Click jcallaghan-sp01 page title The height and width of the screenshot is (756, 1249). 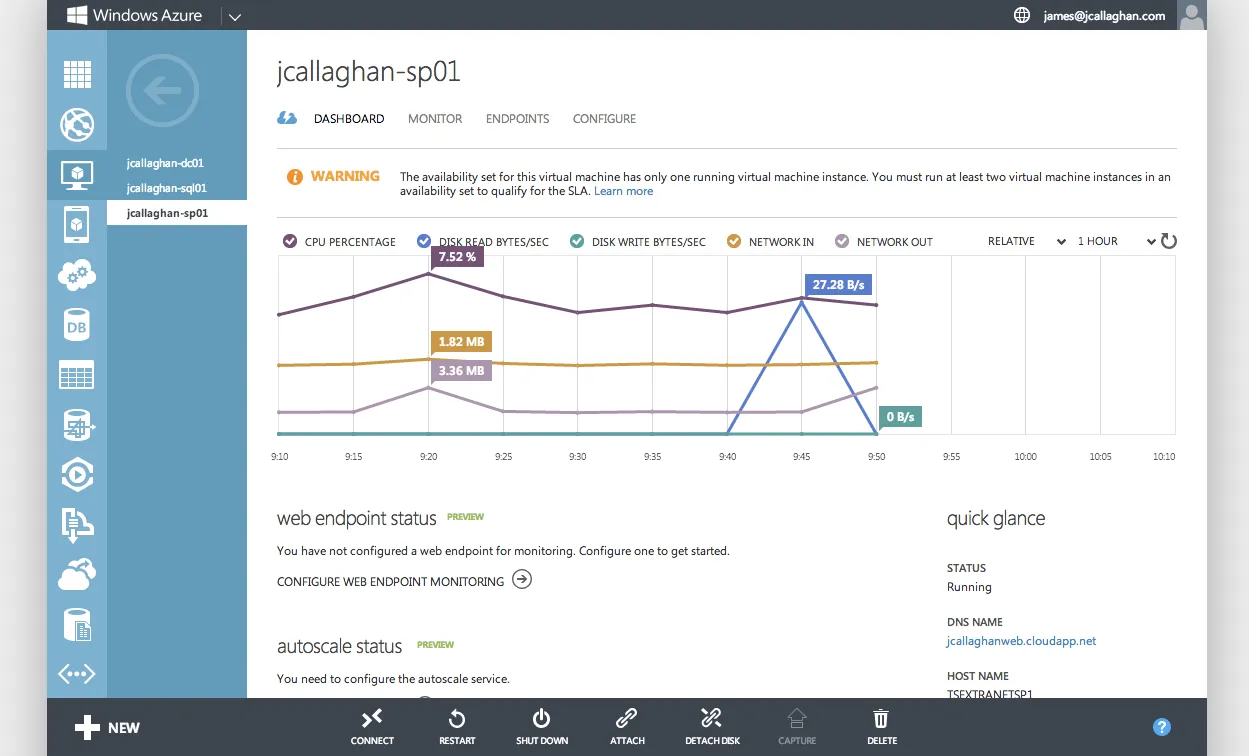369,73
